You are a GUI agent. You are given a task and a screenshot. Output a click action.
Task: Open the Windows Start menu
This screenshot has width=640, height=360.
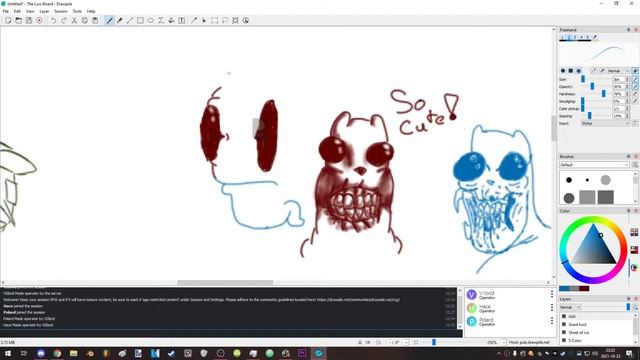pos(7,353)
